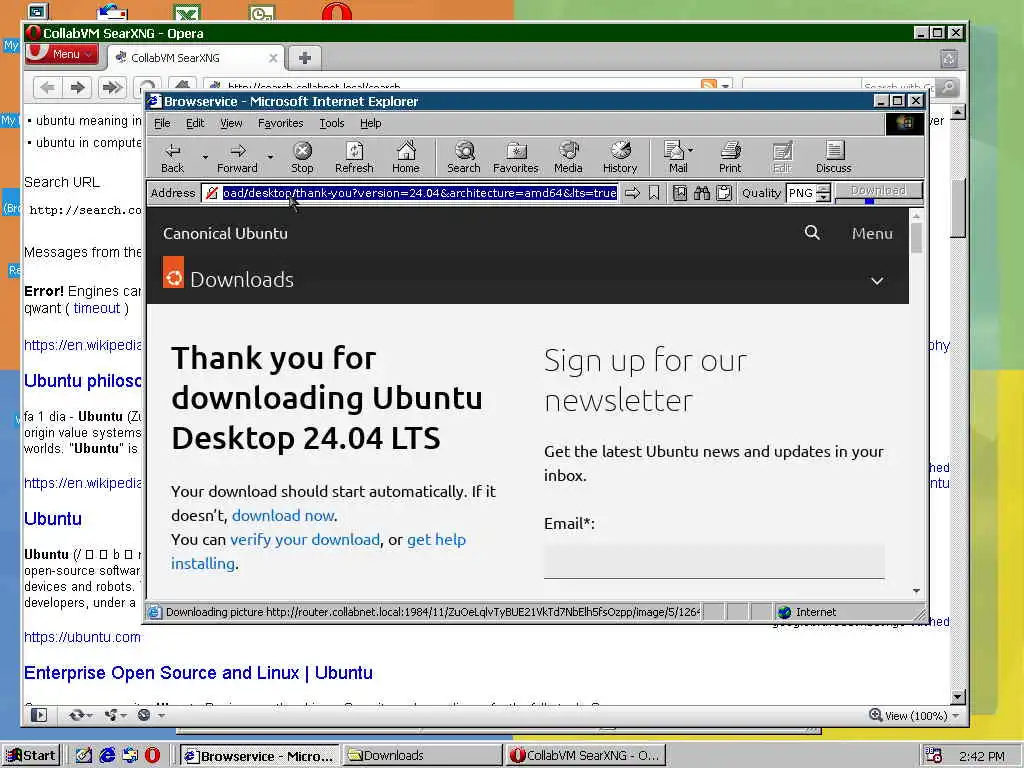This screenshot has height=768, width=1024.
Task: Stop page loading in Internet Explorer
Action: tap(302, 158)
